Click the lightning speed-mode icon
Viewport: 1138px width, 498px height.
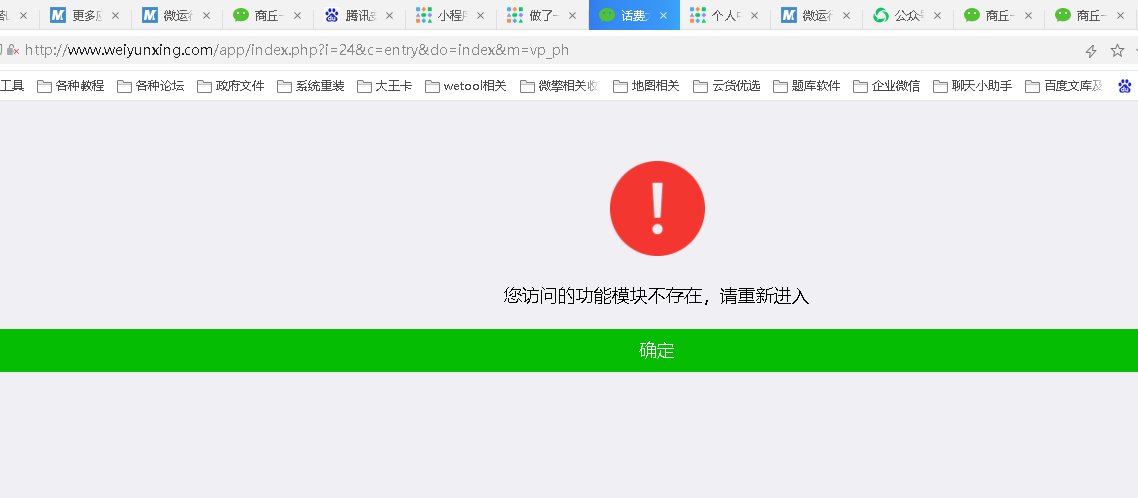pyautogui.click(x=1090, y=51)
